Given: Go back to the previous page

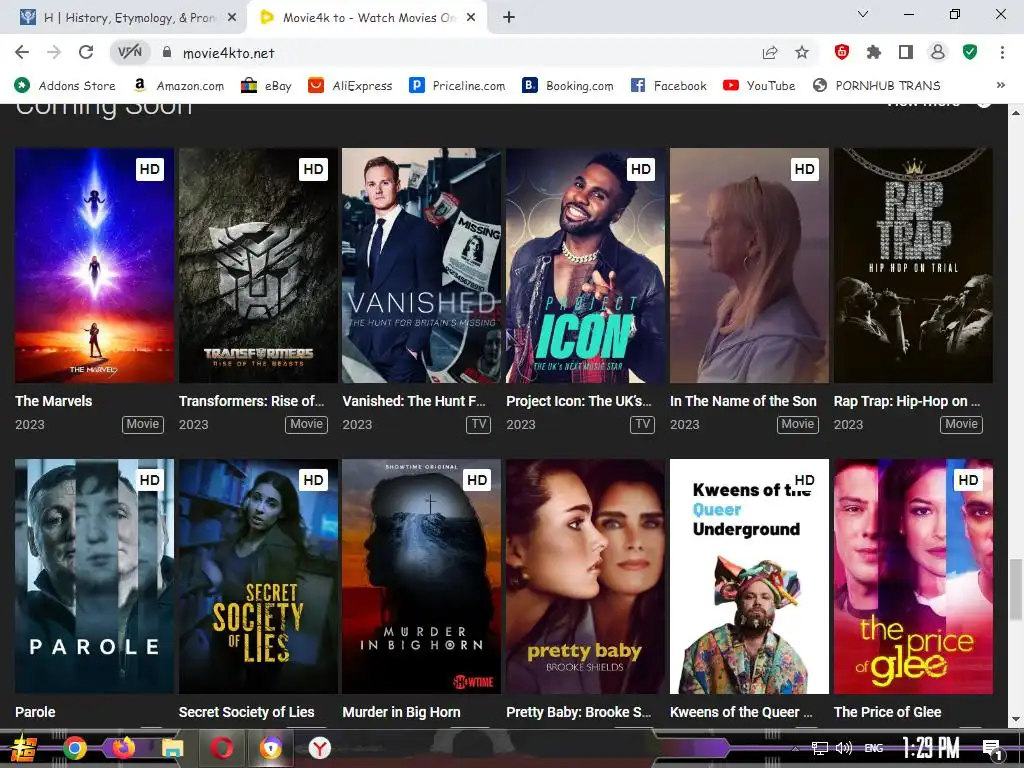Looking at the screenshot, I should pyautogui.click(x=22, y=52).
